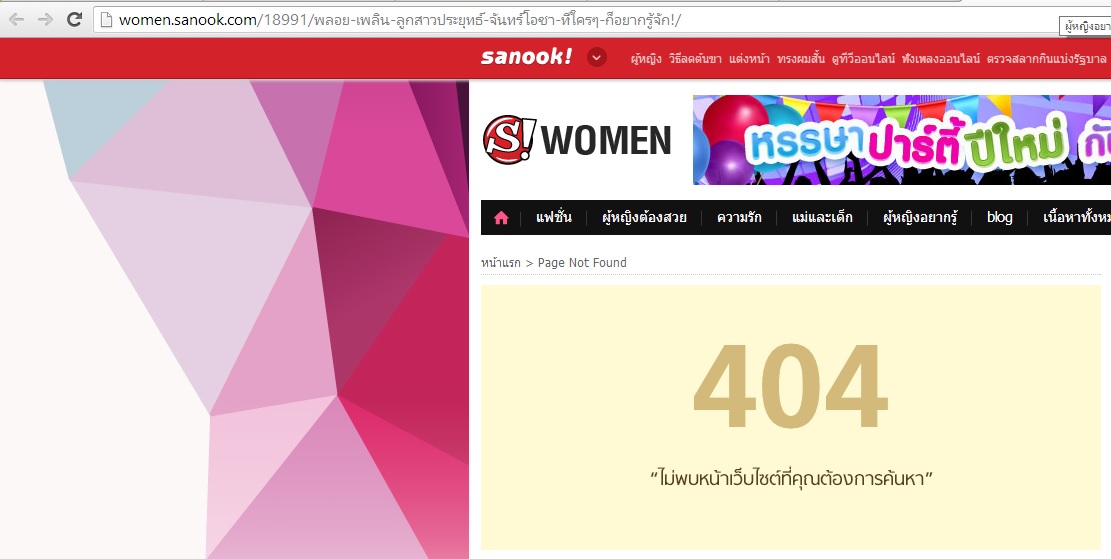Go to the ความรัก section
This screenshot has width=1111, height=559.
739,218
